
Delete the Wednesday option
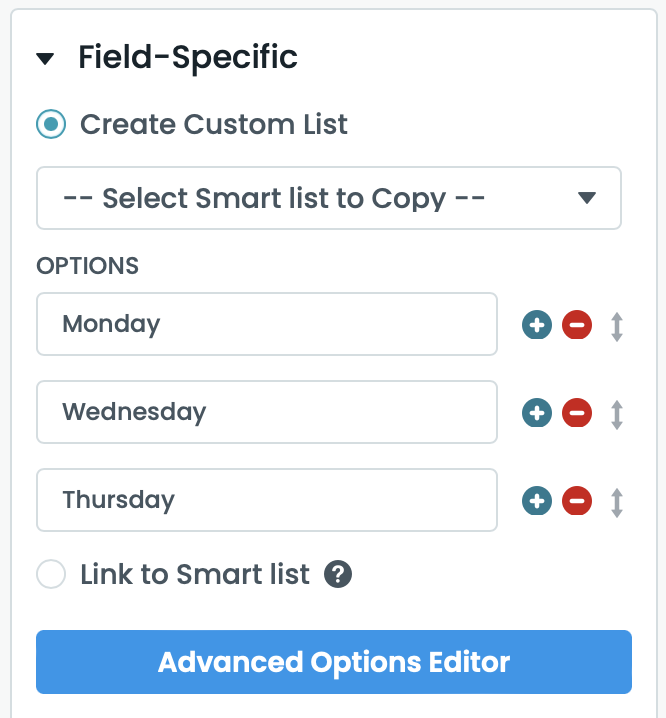tap(577, 413)
